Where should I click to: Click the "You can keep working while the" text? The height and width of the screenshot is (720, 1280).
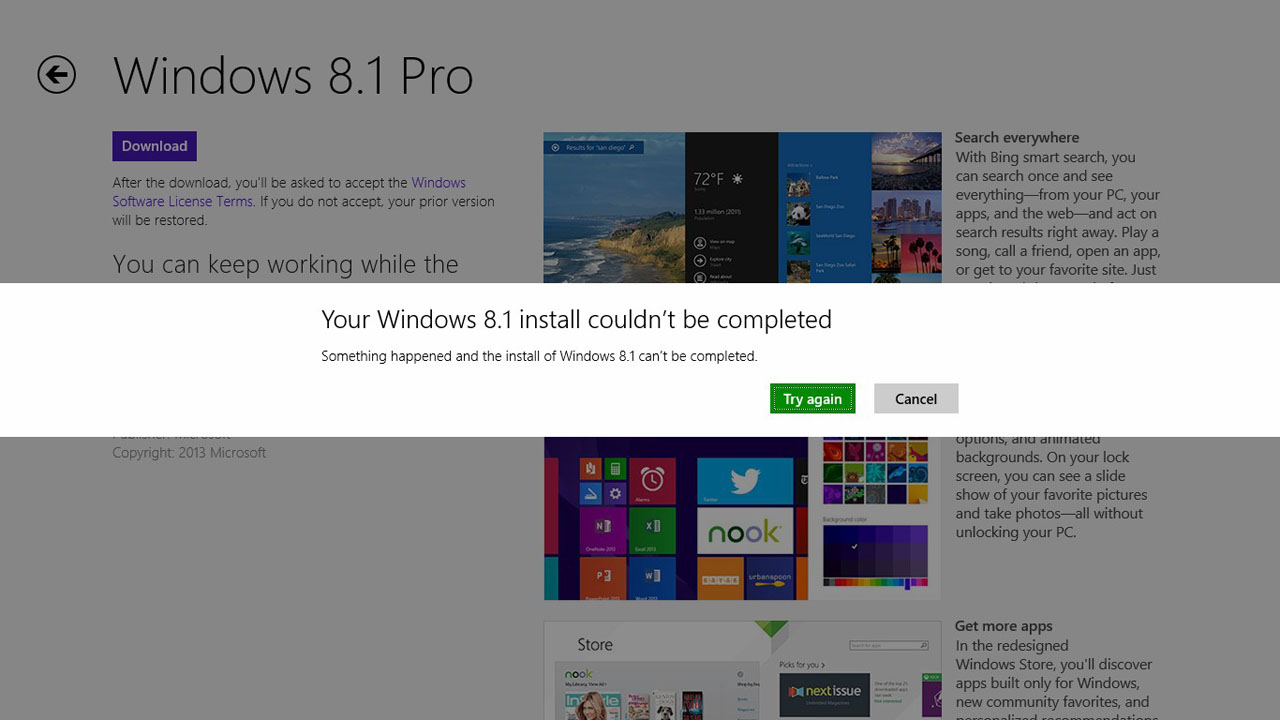click(x=285, y=265)
